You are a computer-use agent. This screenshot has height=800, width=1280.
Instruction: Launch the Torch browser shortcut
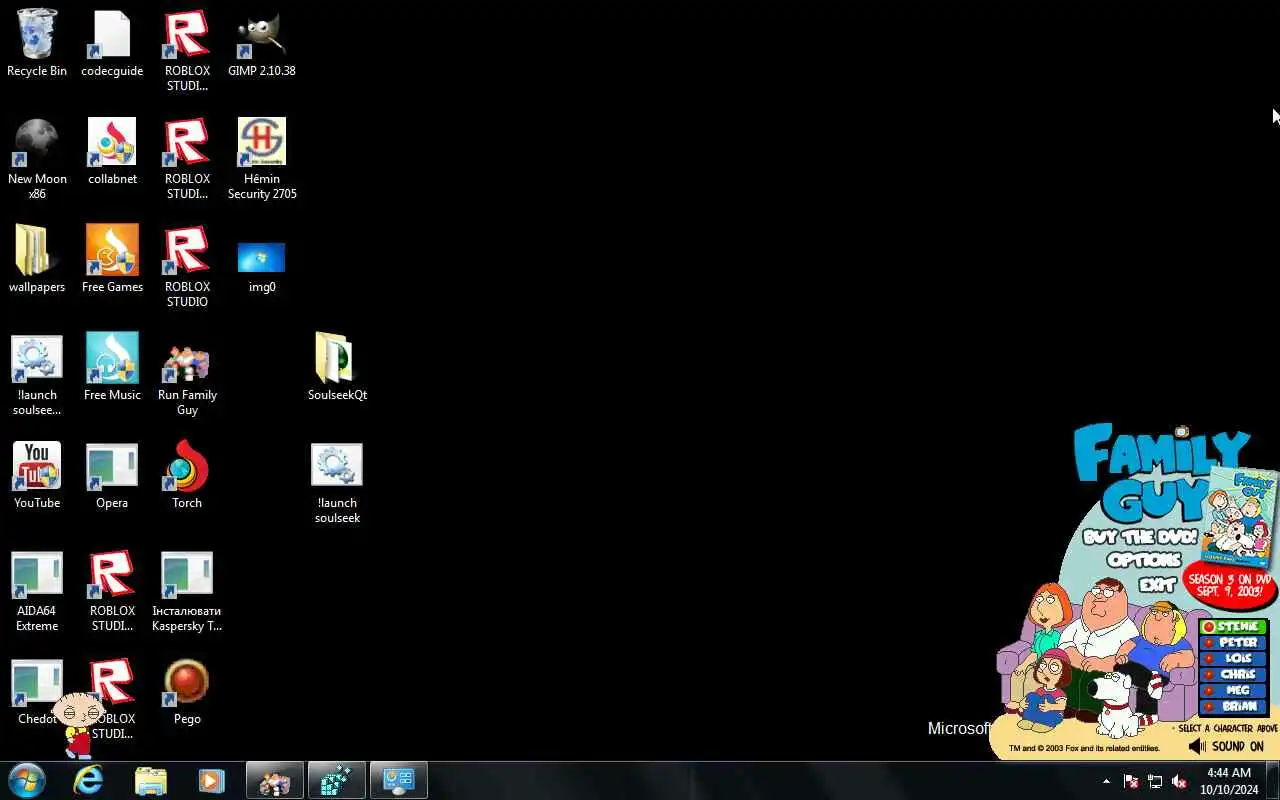(x=187, y=475)
